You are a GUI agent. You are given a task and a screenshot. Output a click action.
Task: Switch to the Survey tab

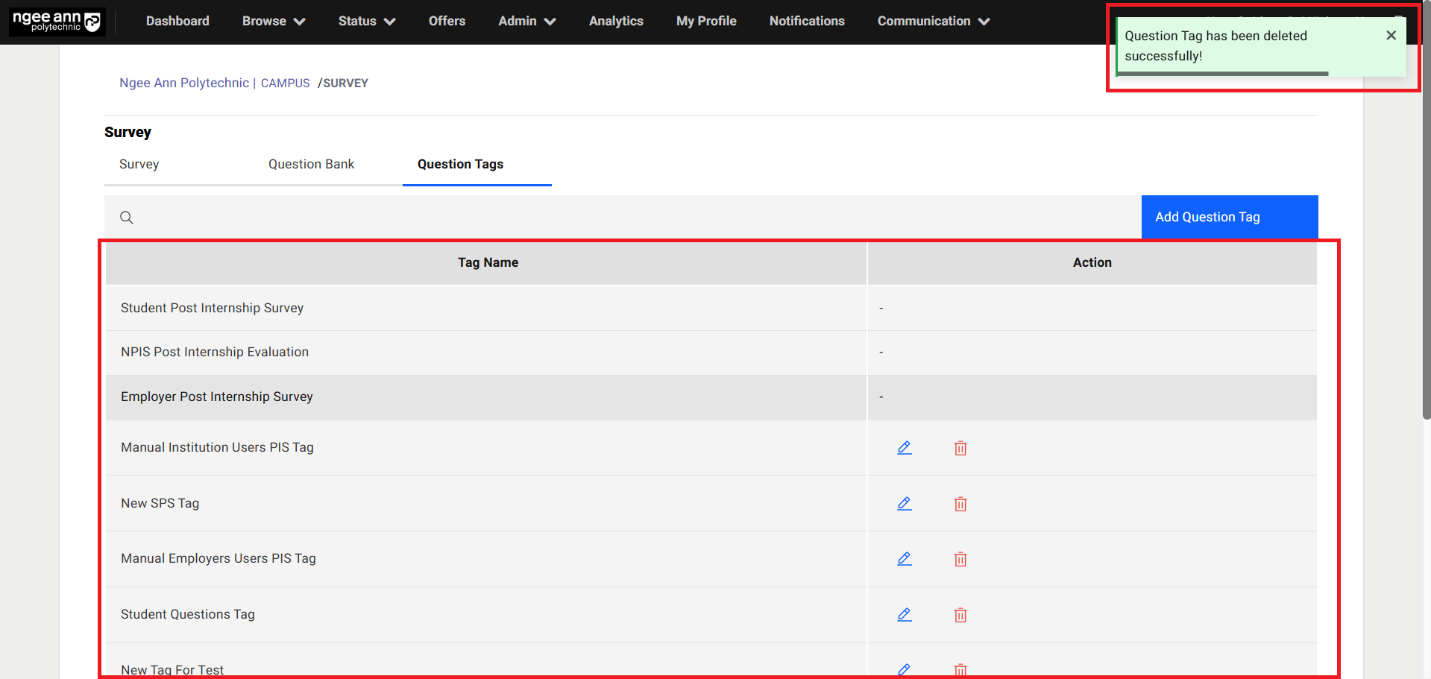tap(139, 164)
